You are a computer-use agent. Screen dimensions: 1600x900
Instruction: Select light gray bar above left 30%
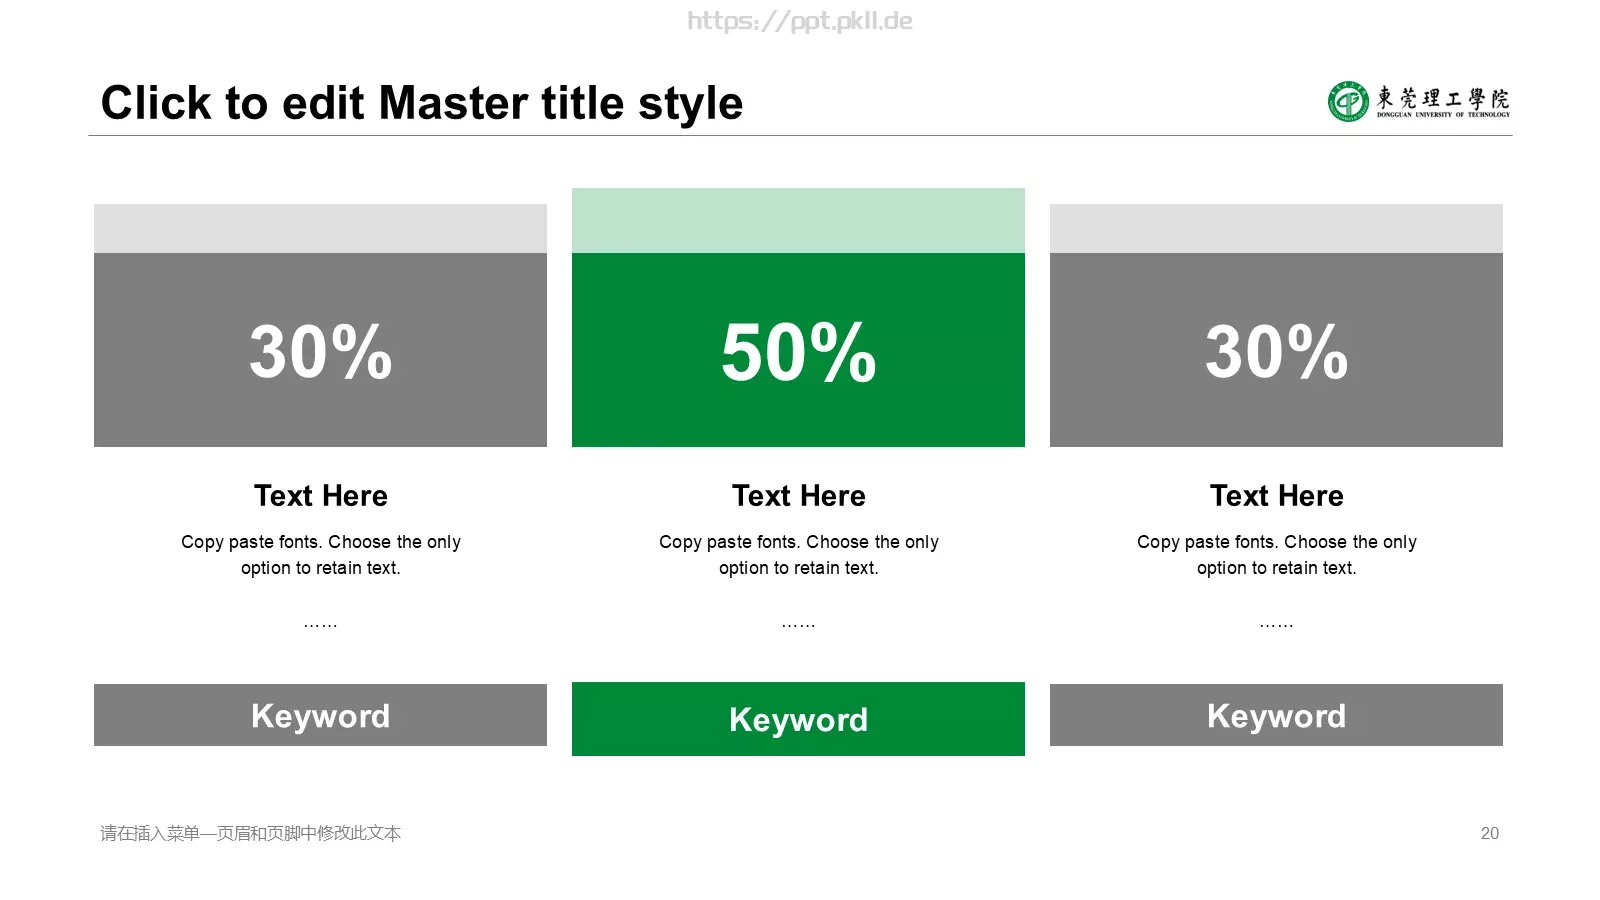tap(320, 228)
